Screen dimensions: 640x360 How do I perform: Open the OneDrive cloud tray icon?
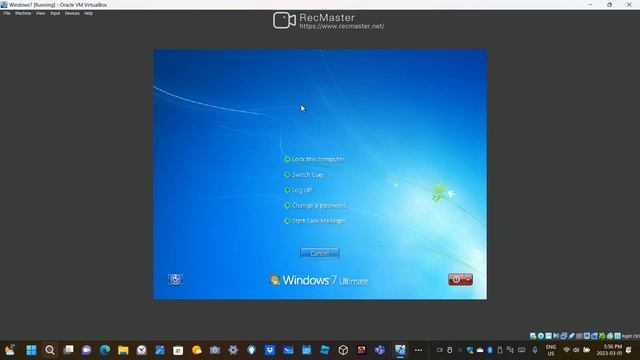[x=480, y=350]
